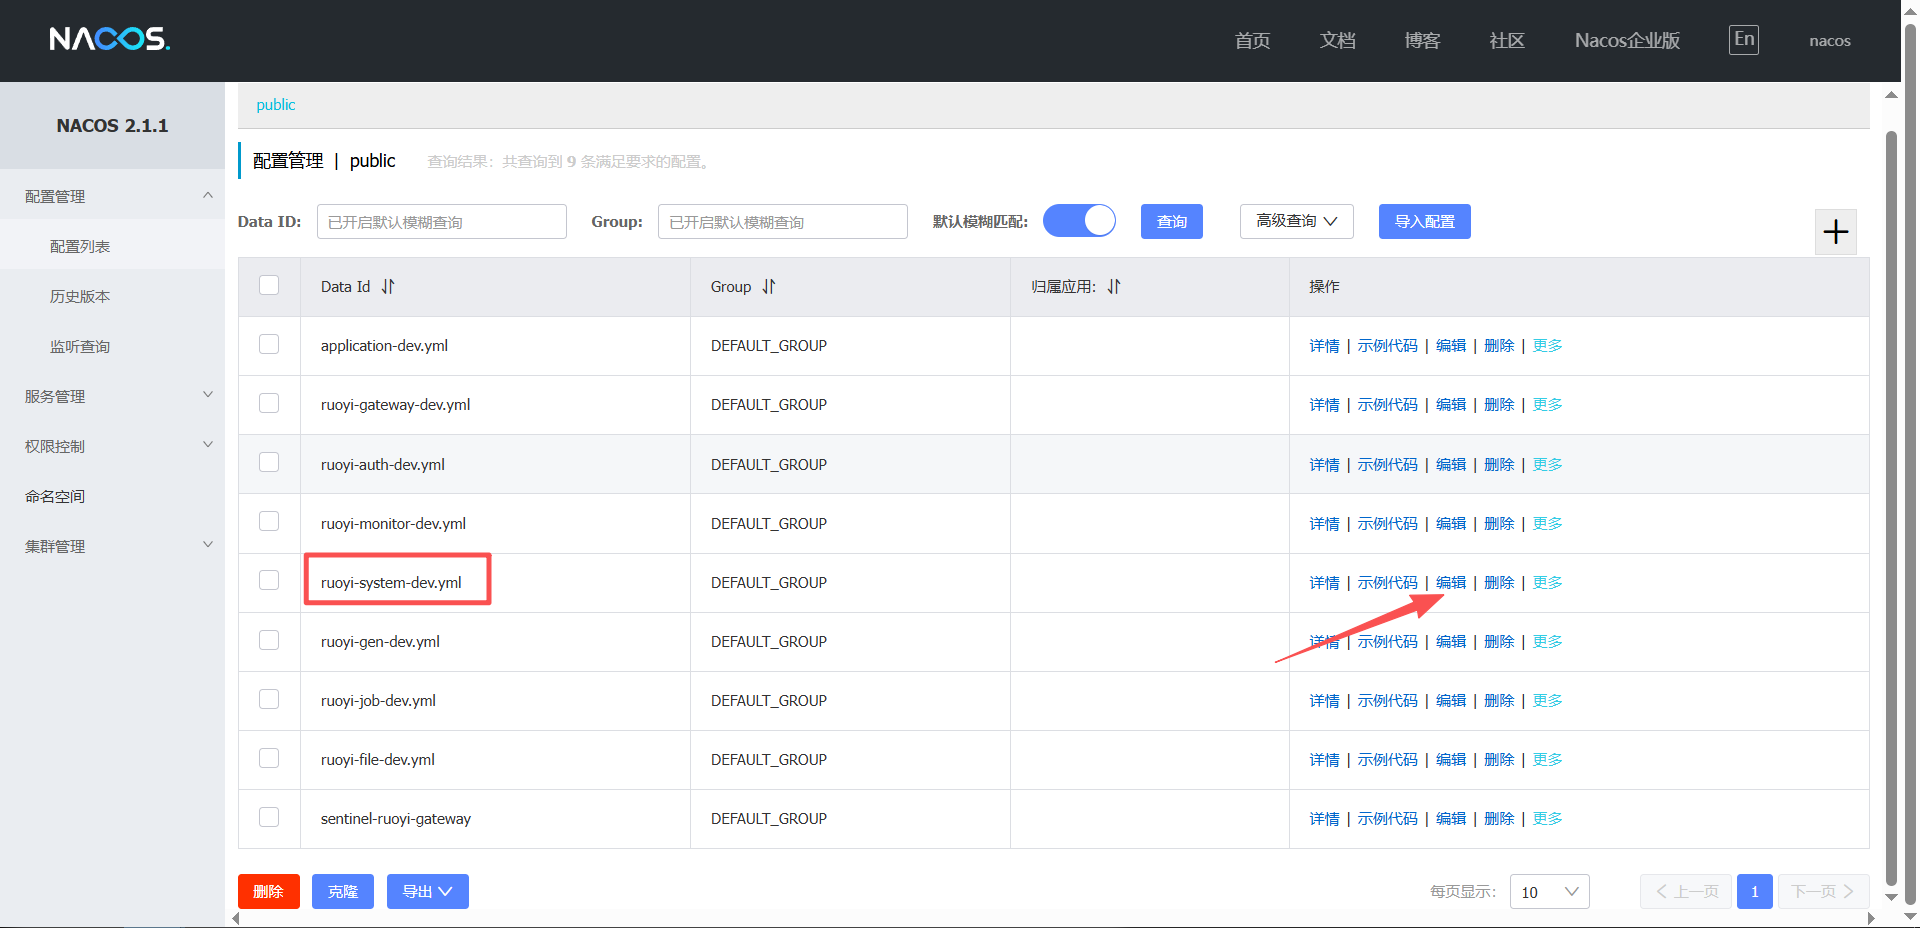Click 详情 for ruoyi-job-dev.yml

[1324, 701]
